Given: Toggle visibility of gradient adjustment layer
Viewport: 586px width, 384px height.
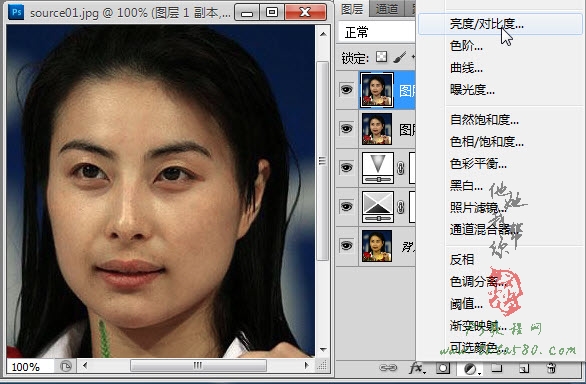Looking at the screenshot, I should 346,168.
